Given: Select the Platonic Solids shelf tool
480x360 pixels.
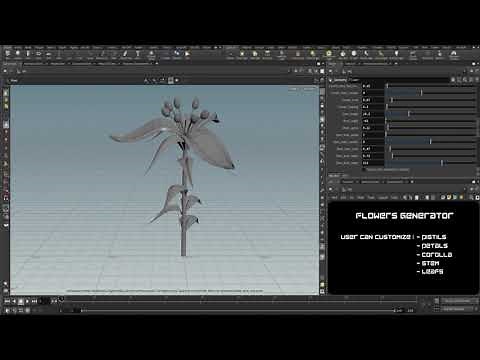Looking at the screenshot, I should pos(151,55).
